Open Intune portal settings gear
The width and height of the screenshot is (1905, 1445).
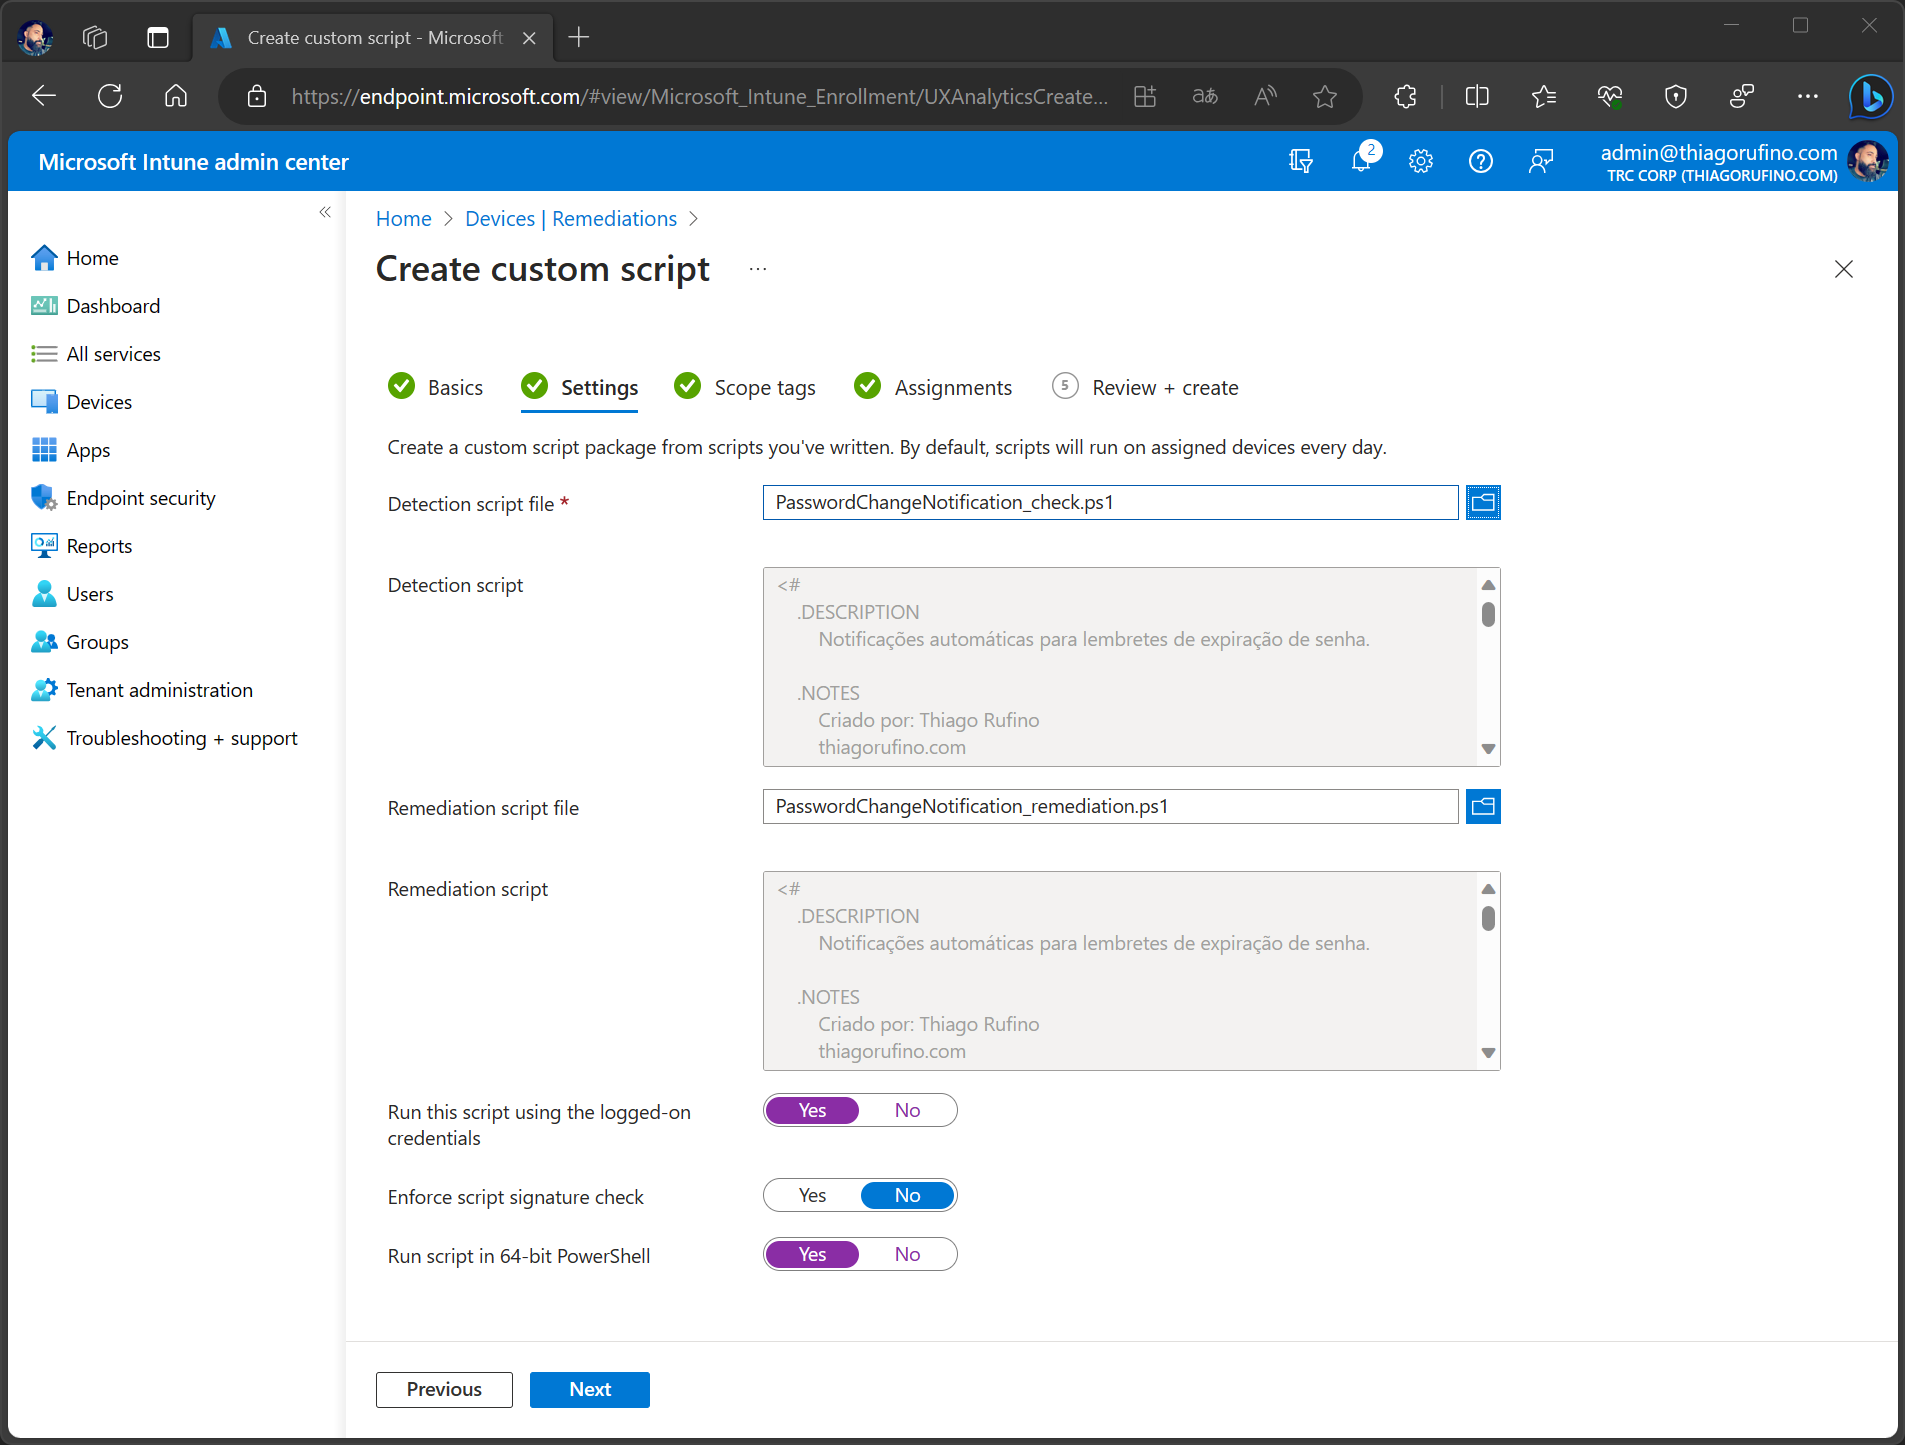[1421, 161]
